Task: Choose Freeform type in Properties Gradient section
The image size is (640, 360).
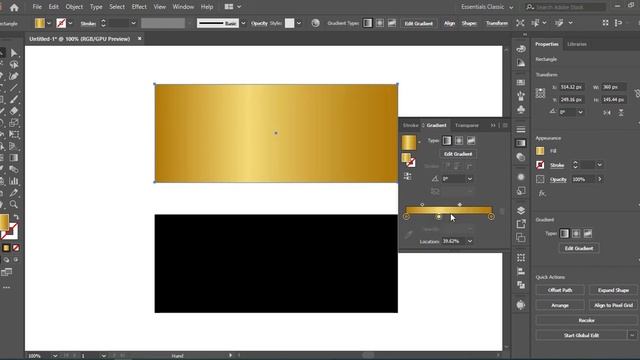Action: (588, 233)
